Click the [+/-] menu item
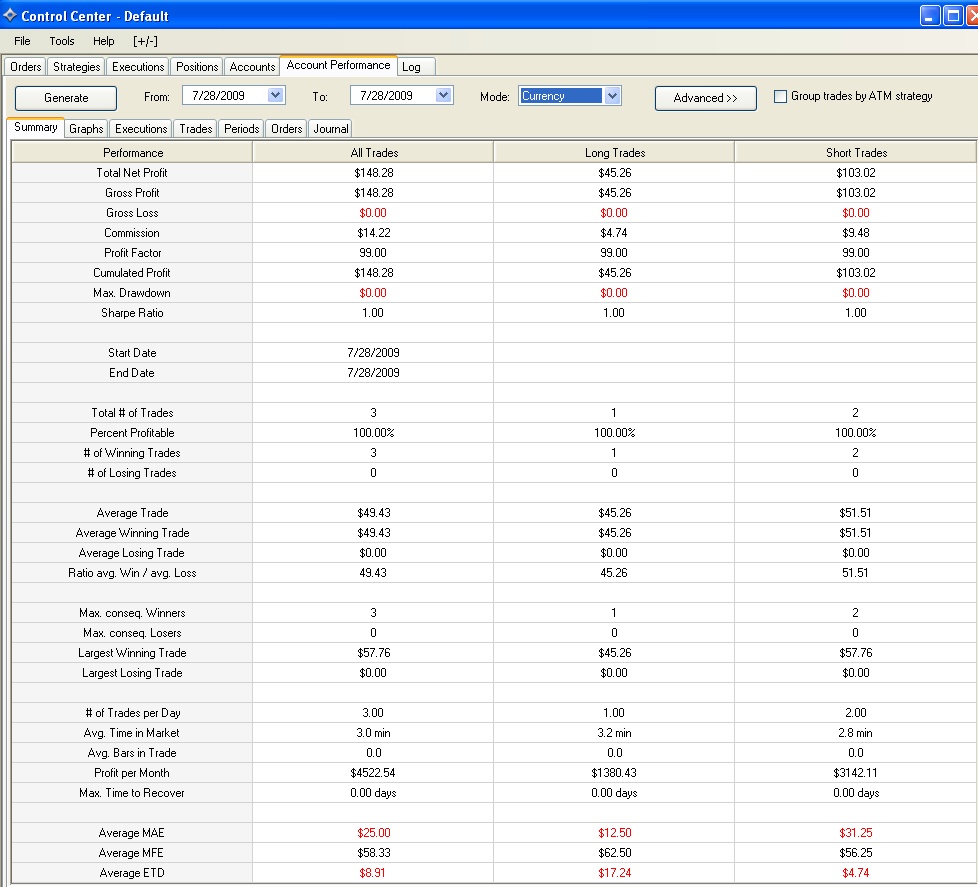The image size is (978, 887). 145,41
